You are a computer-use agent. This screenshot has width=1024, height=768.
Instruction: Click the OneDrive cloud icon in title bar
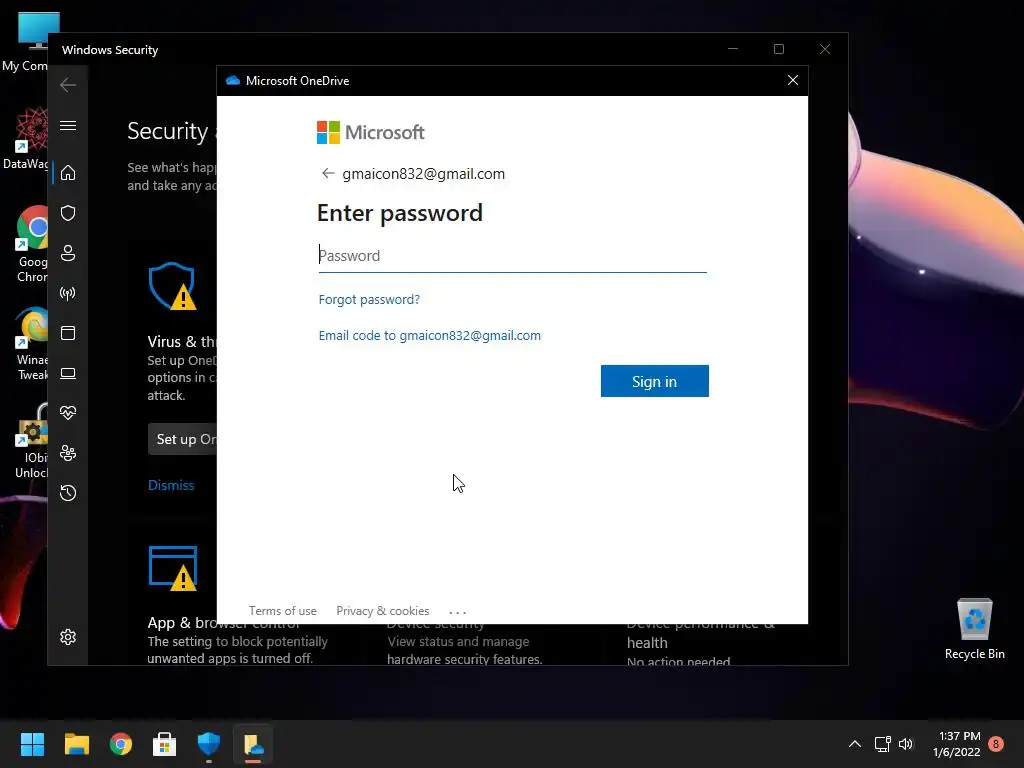coord(232,80)
